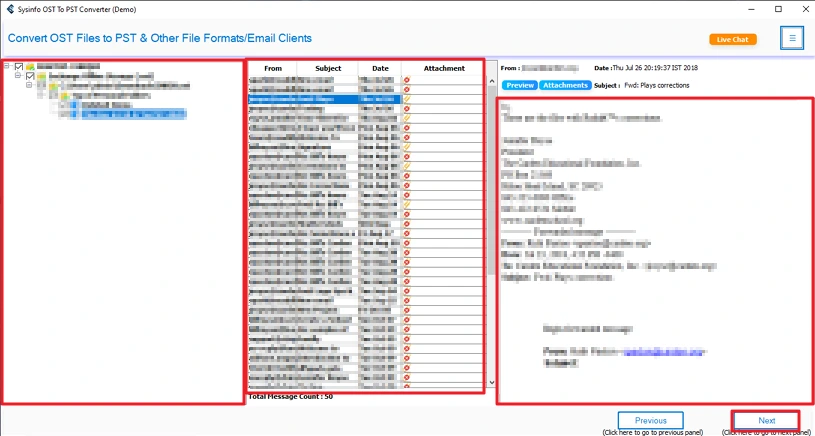Viewport: 815px width, 436px height.
Task: Sort messages by the Subject column header
Action: (x=328, y=68)
